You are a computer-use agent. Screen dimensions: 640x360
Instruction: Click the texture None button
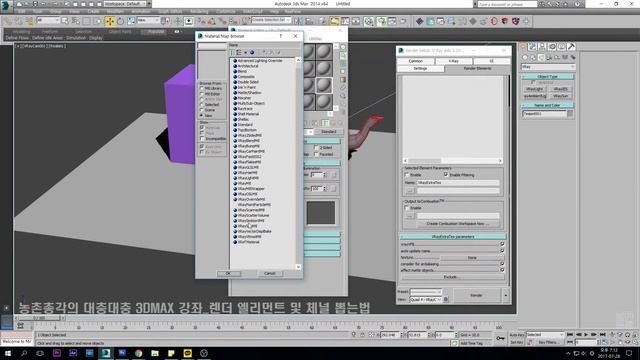pos(472,258)
